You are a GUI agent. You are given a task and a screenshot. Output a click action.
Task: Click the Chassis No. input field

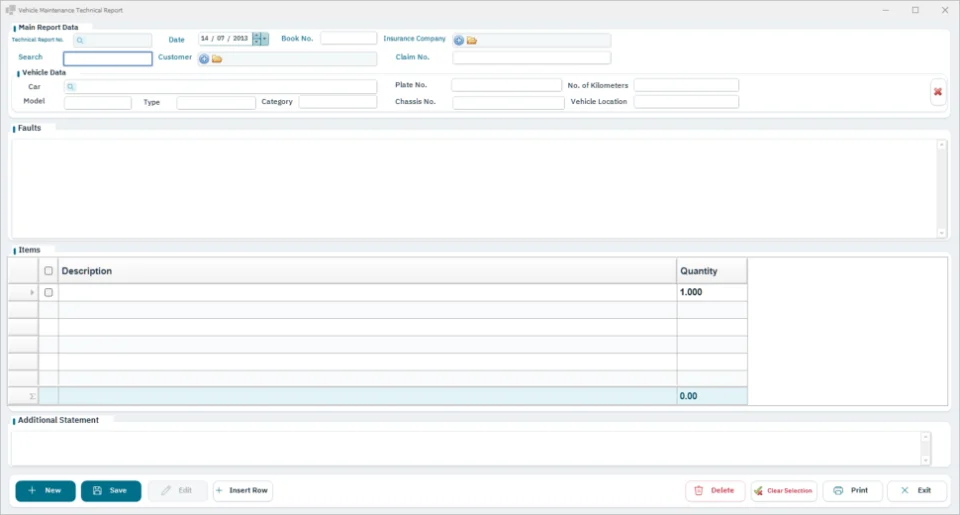coord(508,102)
